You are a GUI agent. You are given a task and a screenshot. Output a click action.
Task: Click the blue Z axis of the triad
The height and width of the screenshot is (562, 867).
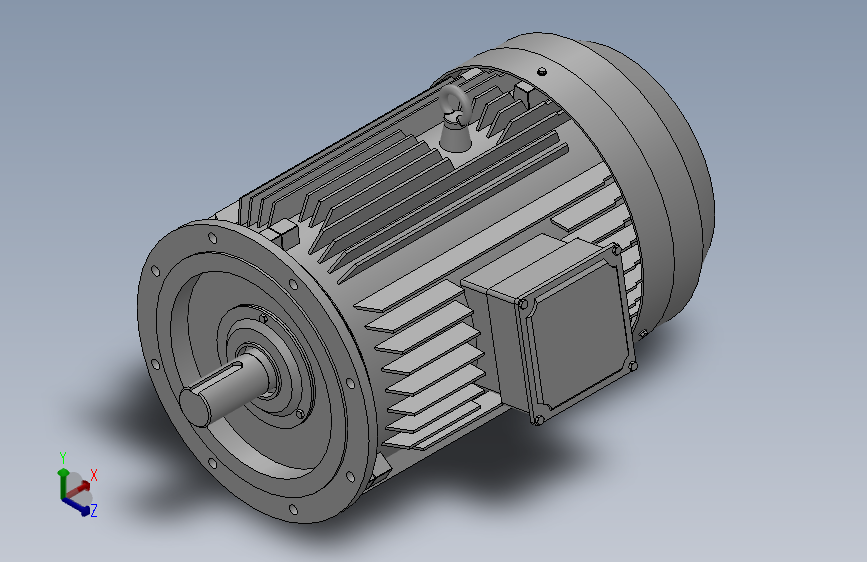76,507
